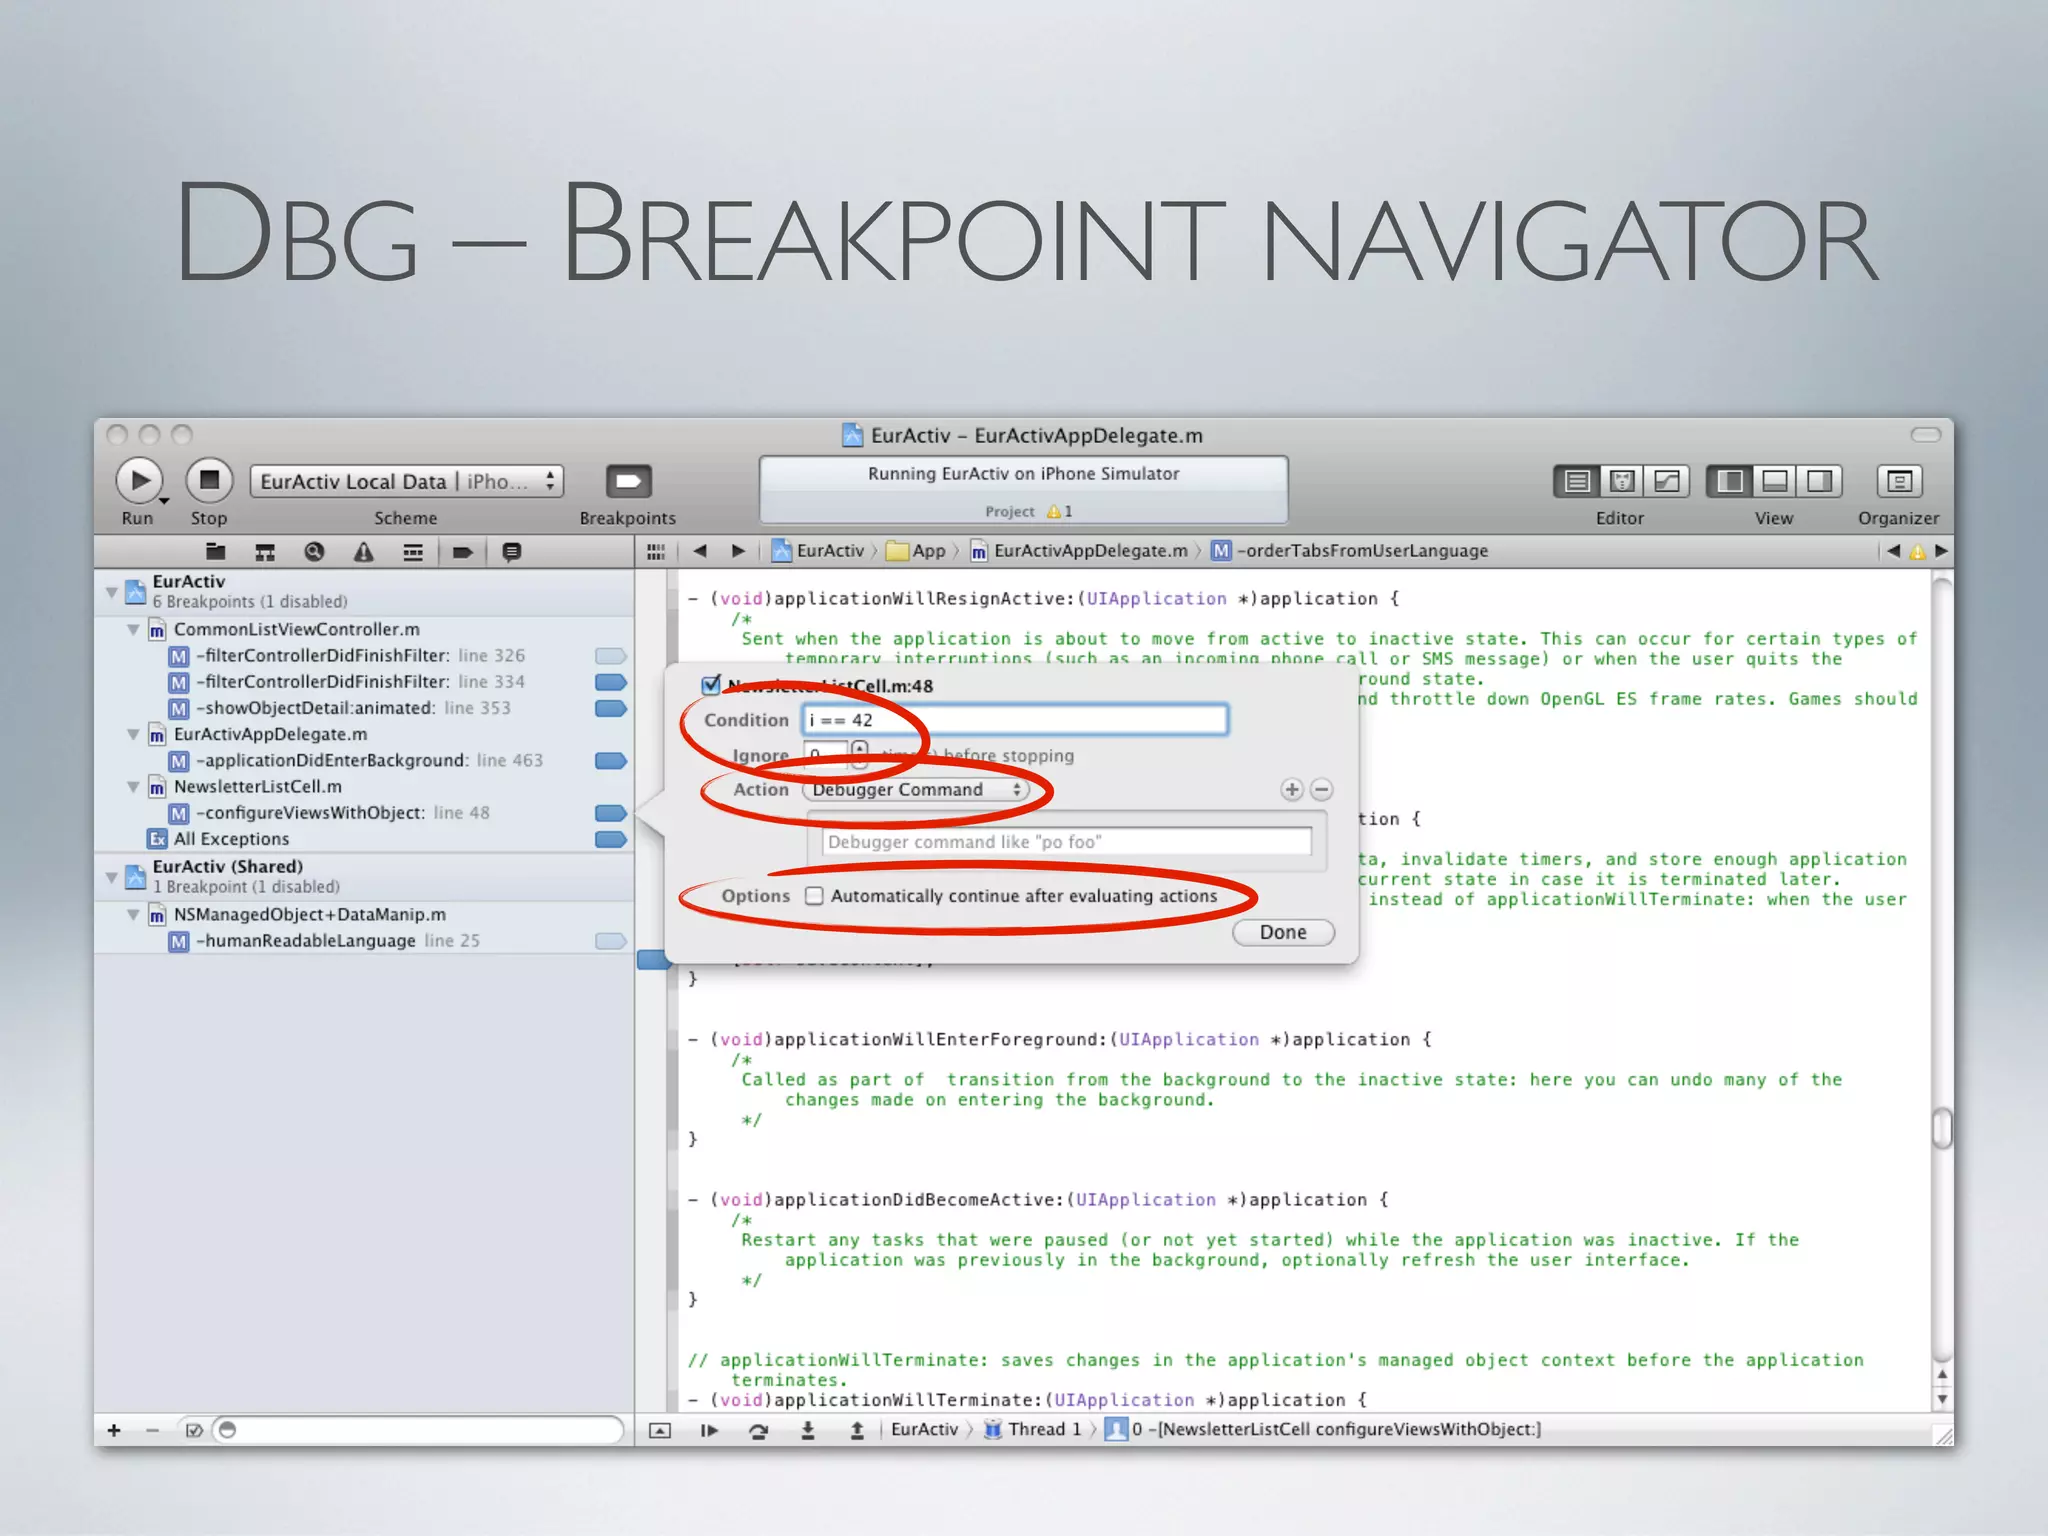The width and height of the screenshot is (2048, 1536).
Task: Jump to next issue arrow
Action: [x=1941, y=551]
